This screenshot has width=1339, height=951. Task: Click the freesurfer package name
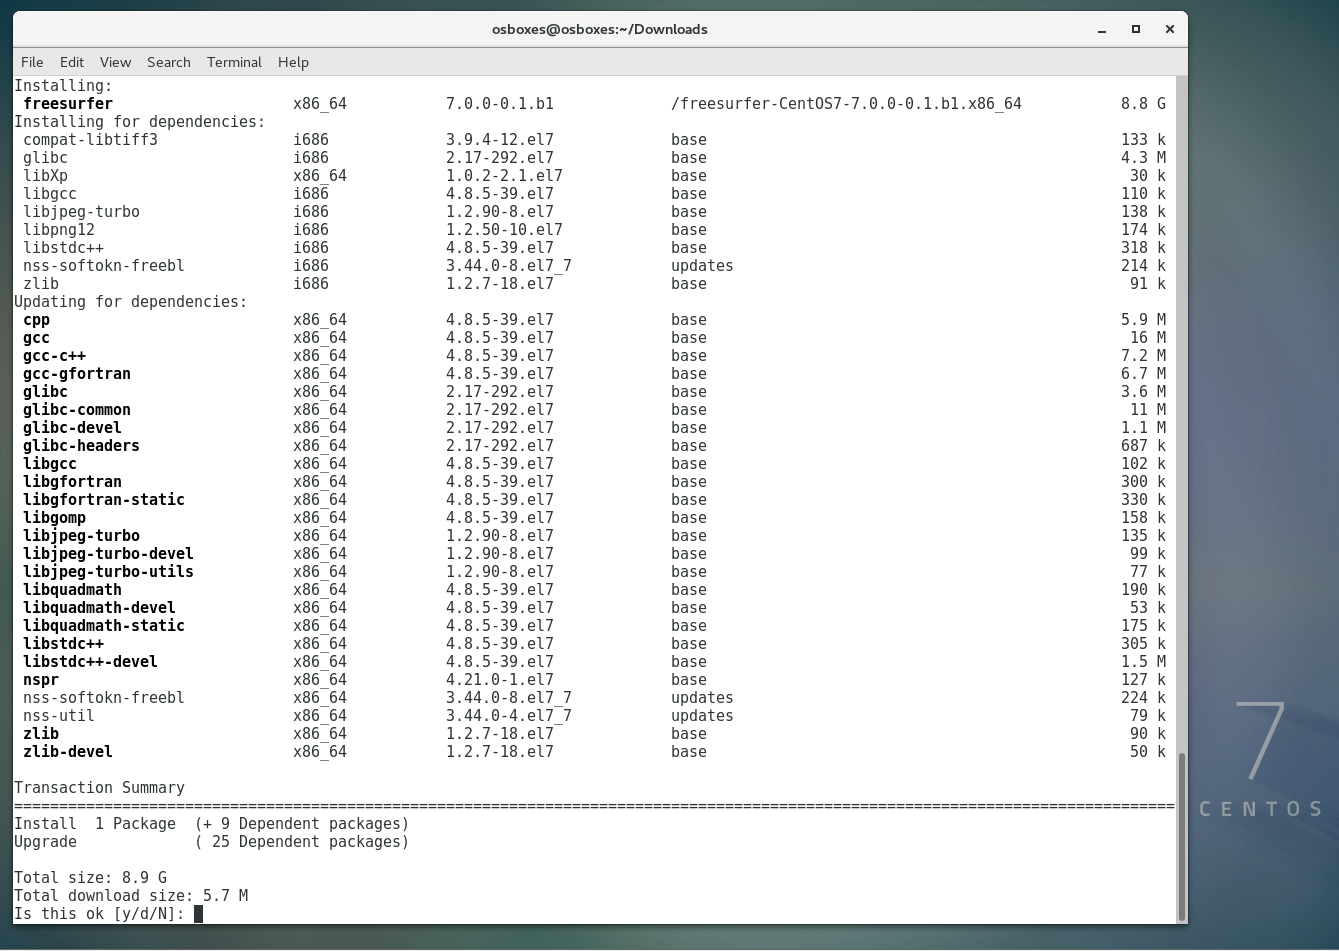coord(68,104)
